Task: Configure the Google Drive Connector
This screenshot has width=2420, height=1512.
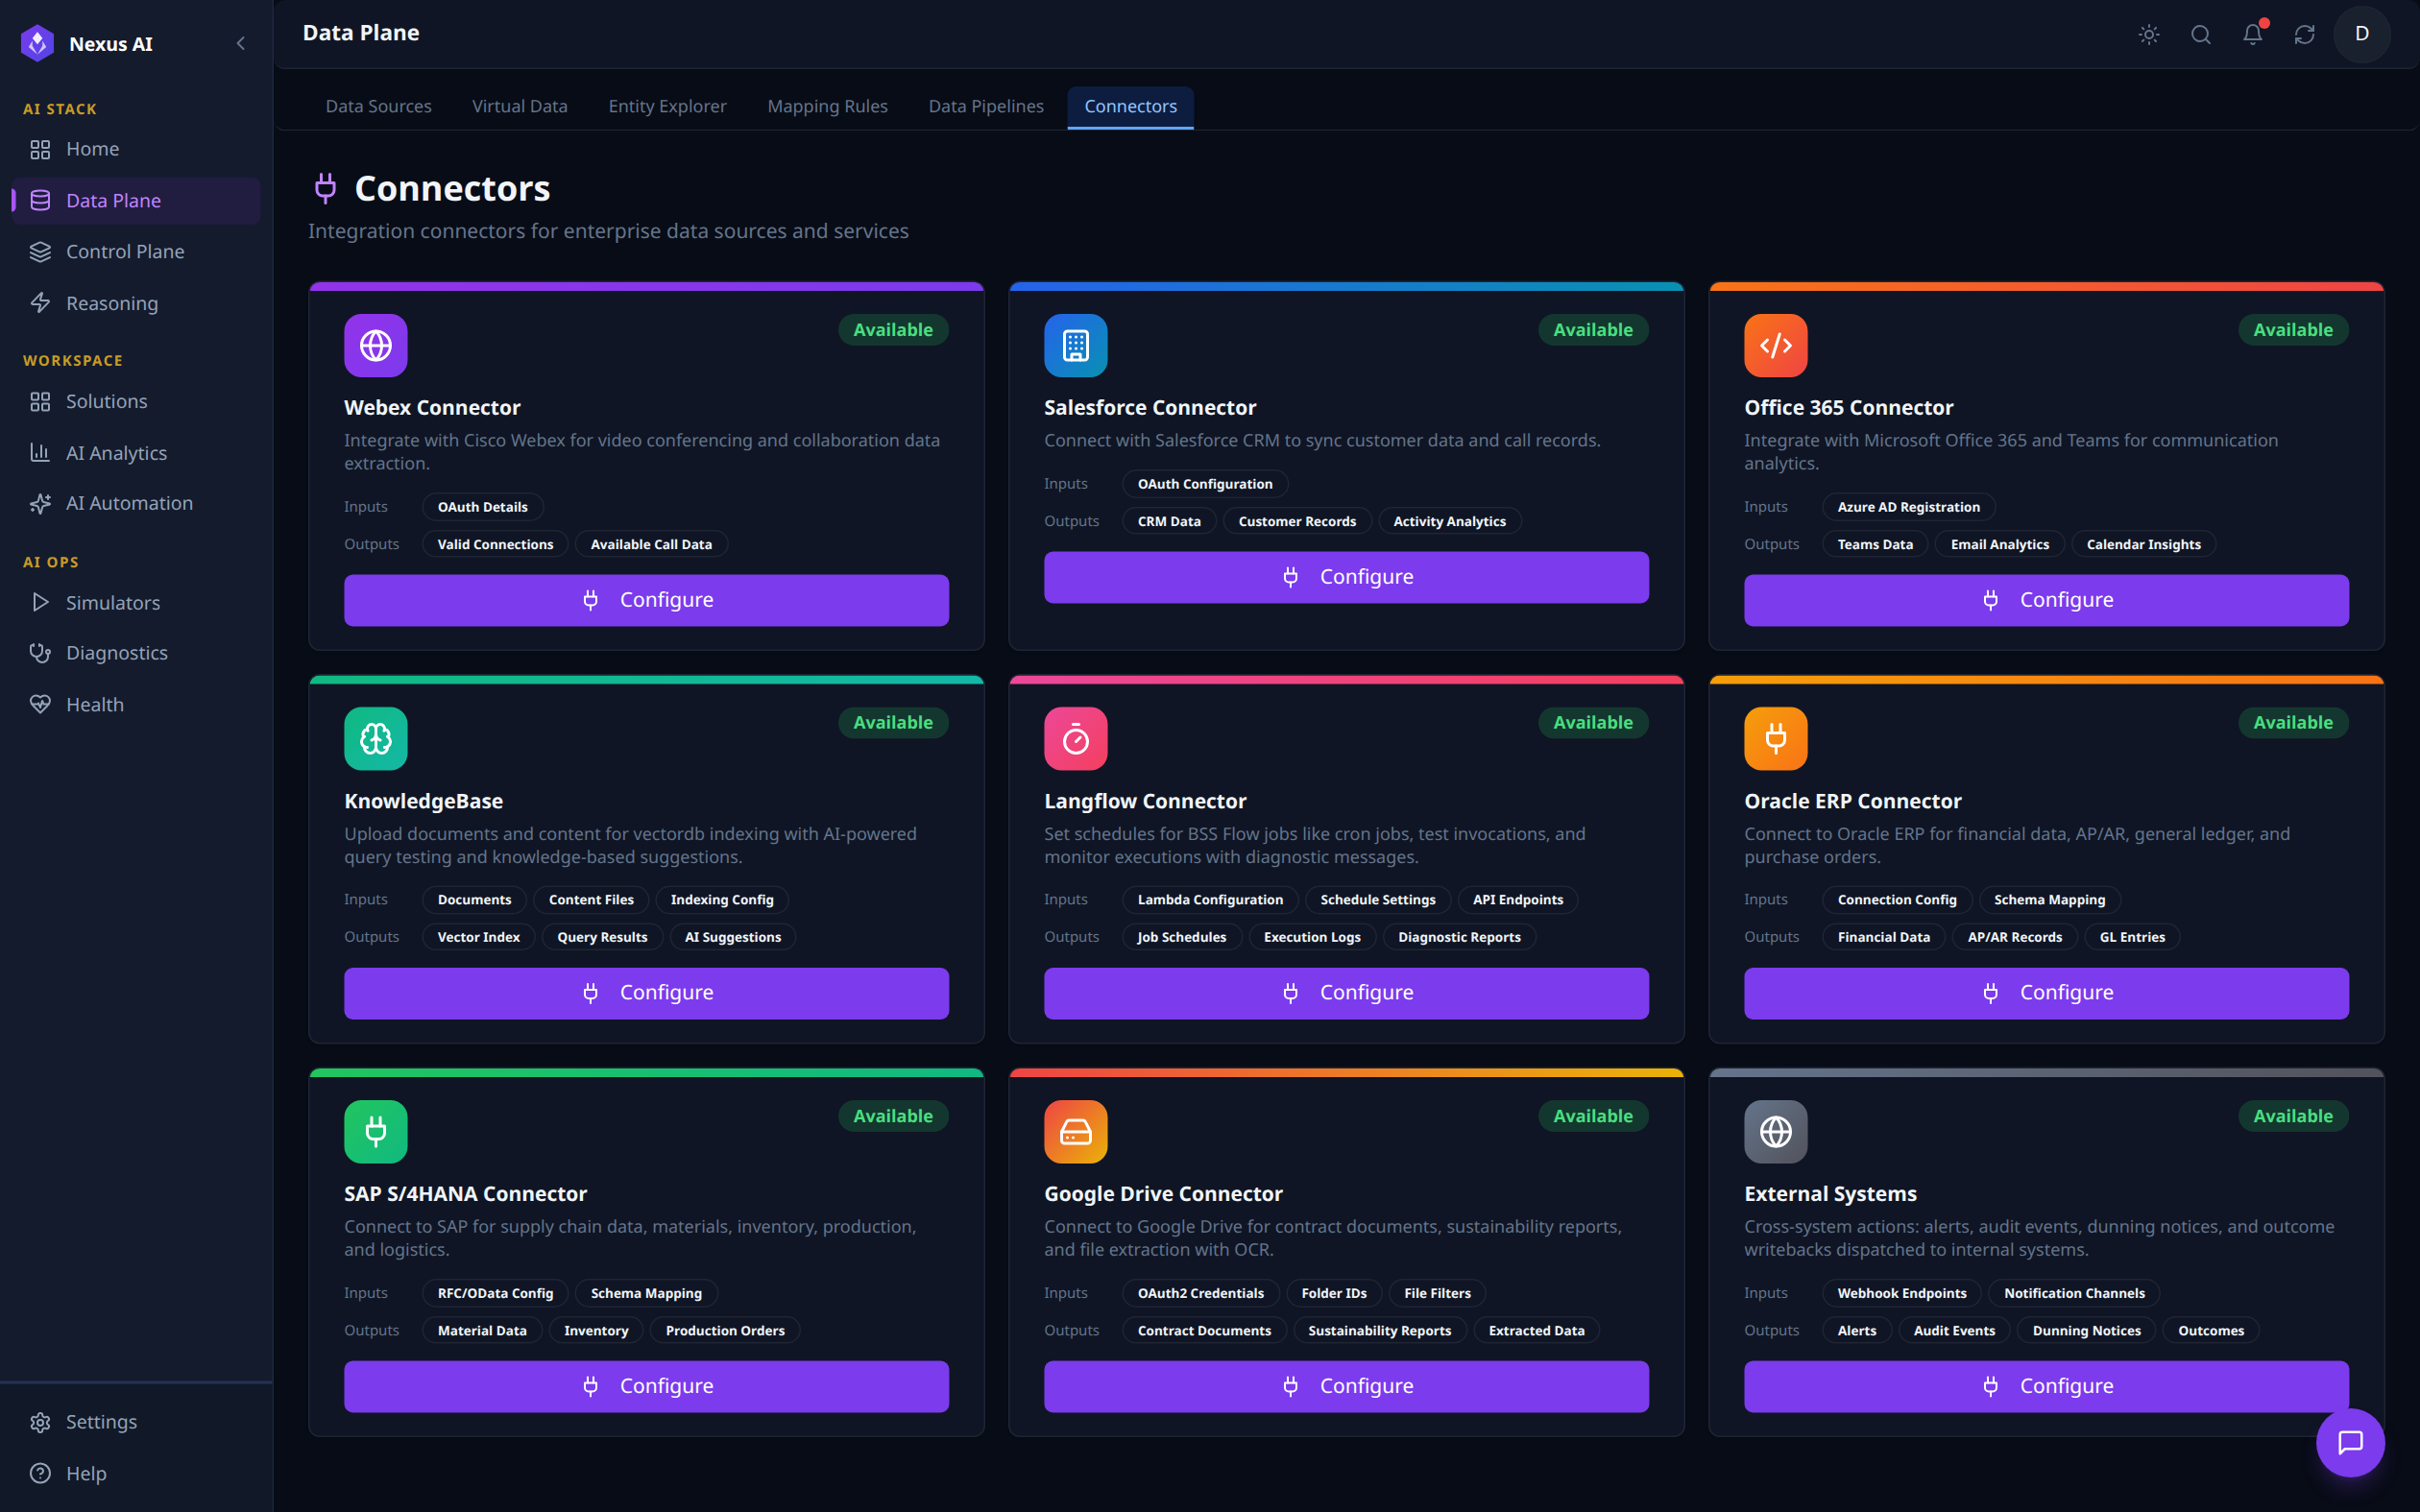Action: coord(1346,1386)
